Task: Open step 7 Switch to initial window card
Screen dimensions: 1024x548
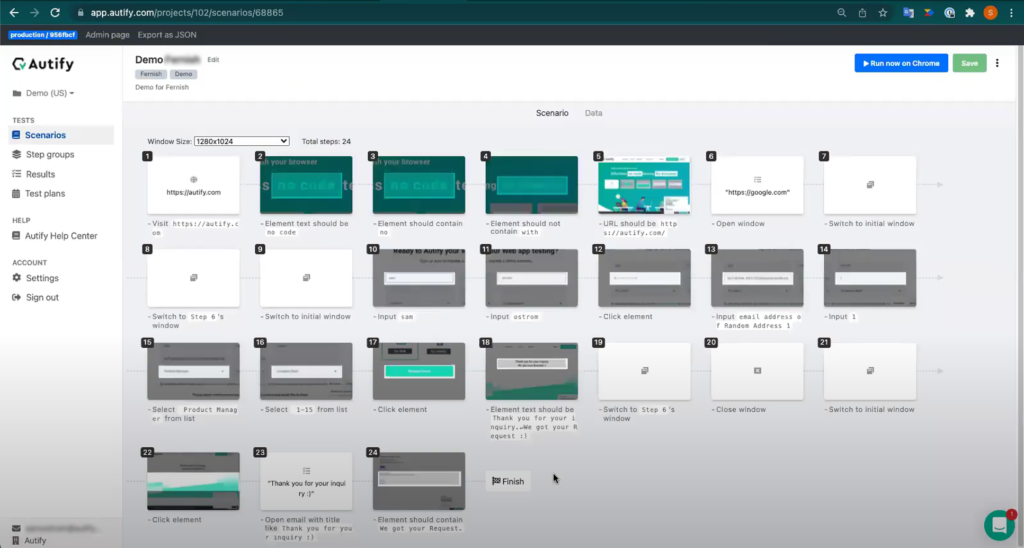Action: pyautogui.click(x=870, y=185)
